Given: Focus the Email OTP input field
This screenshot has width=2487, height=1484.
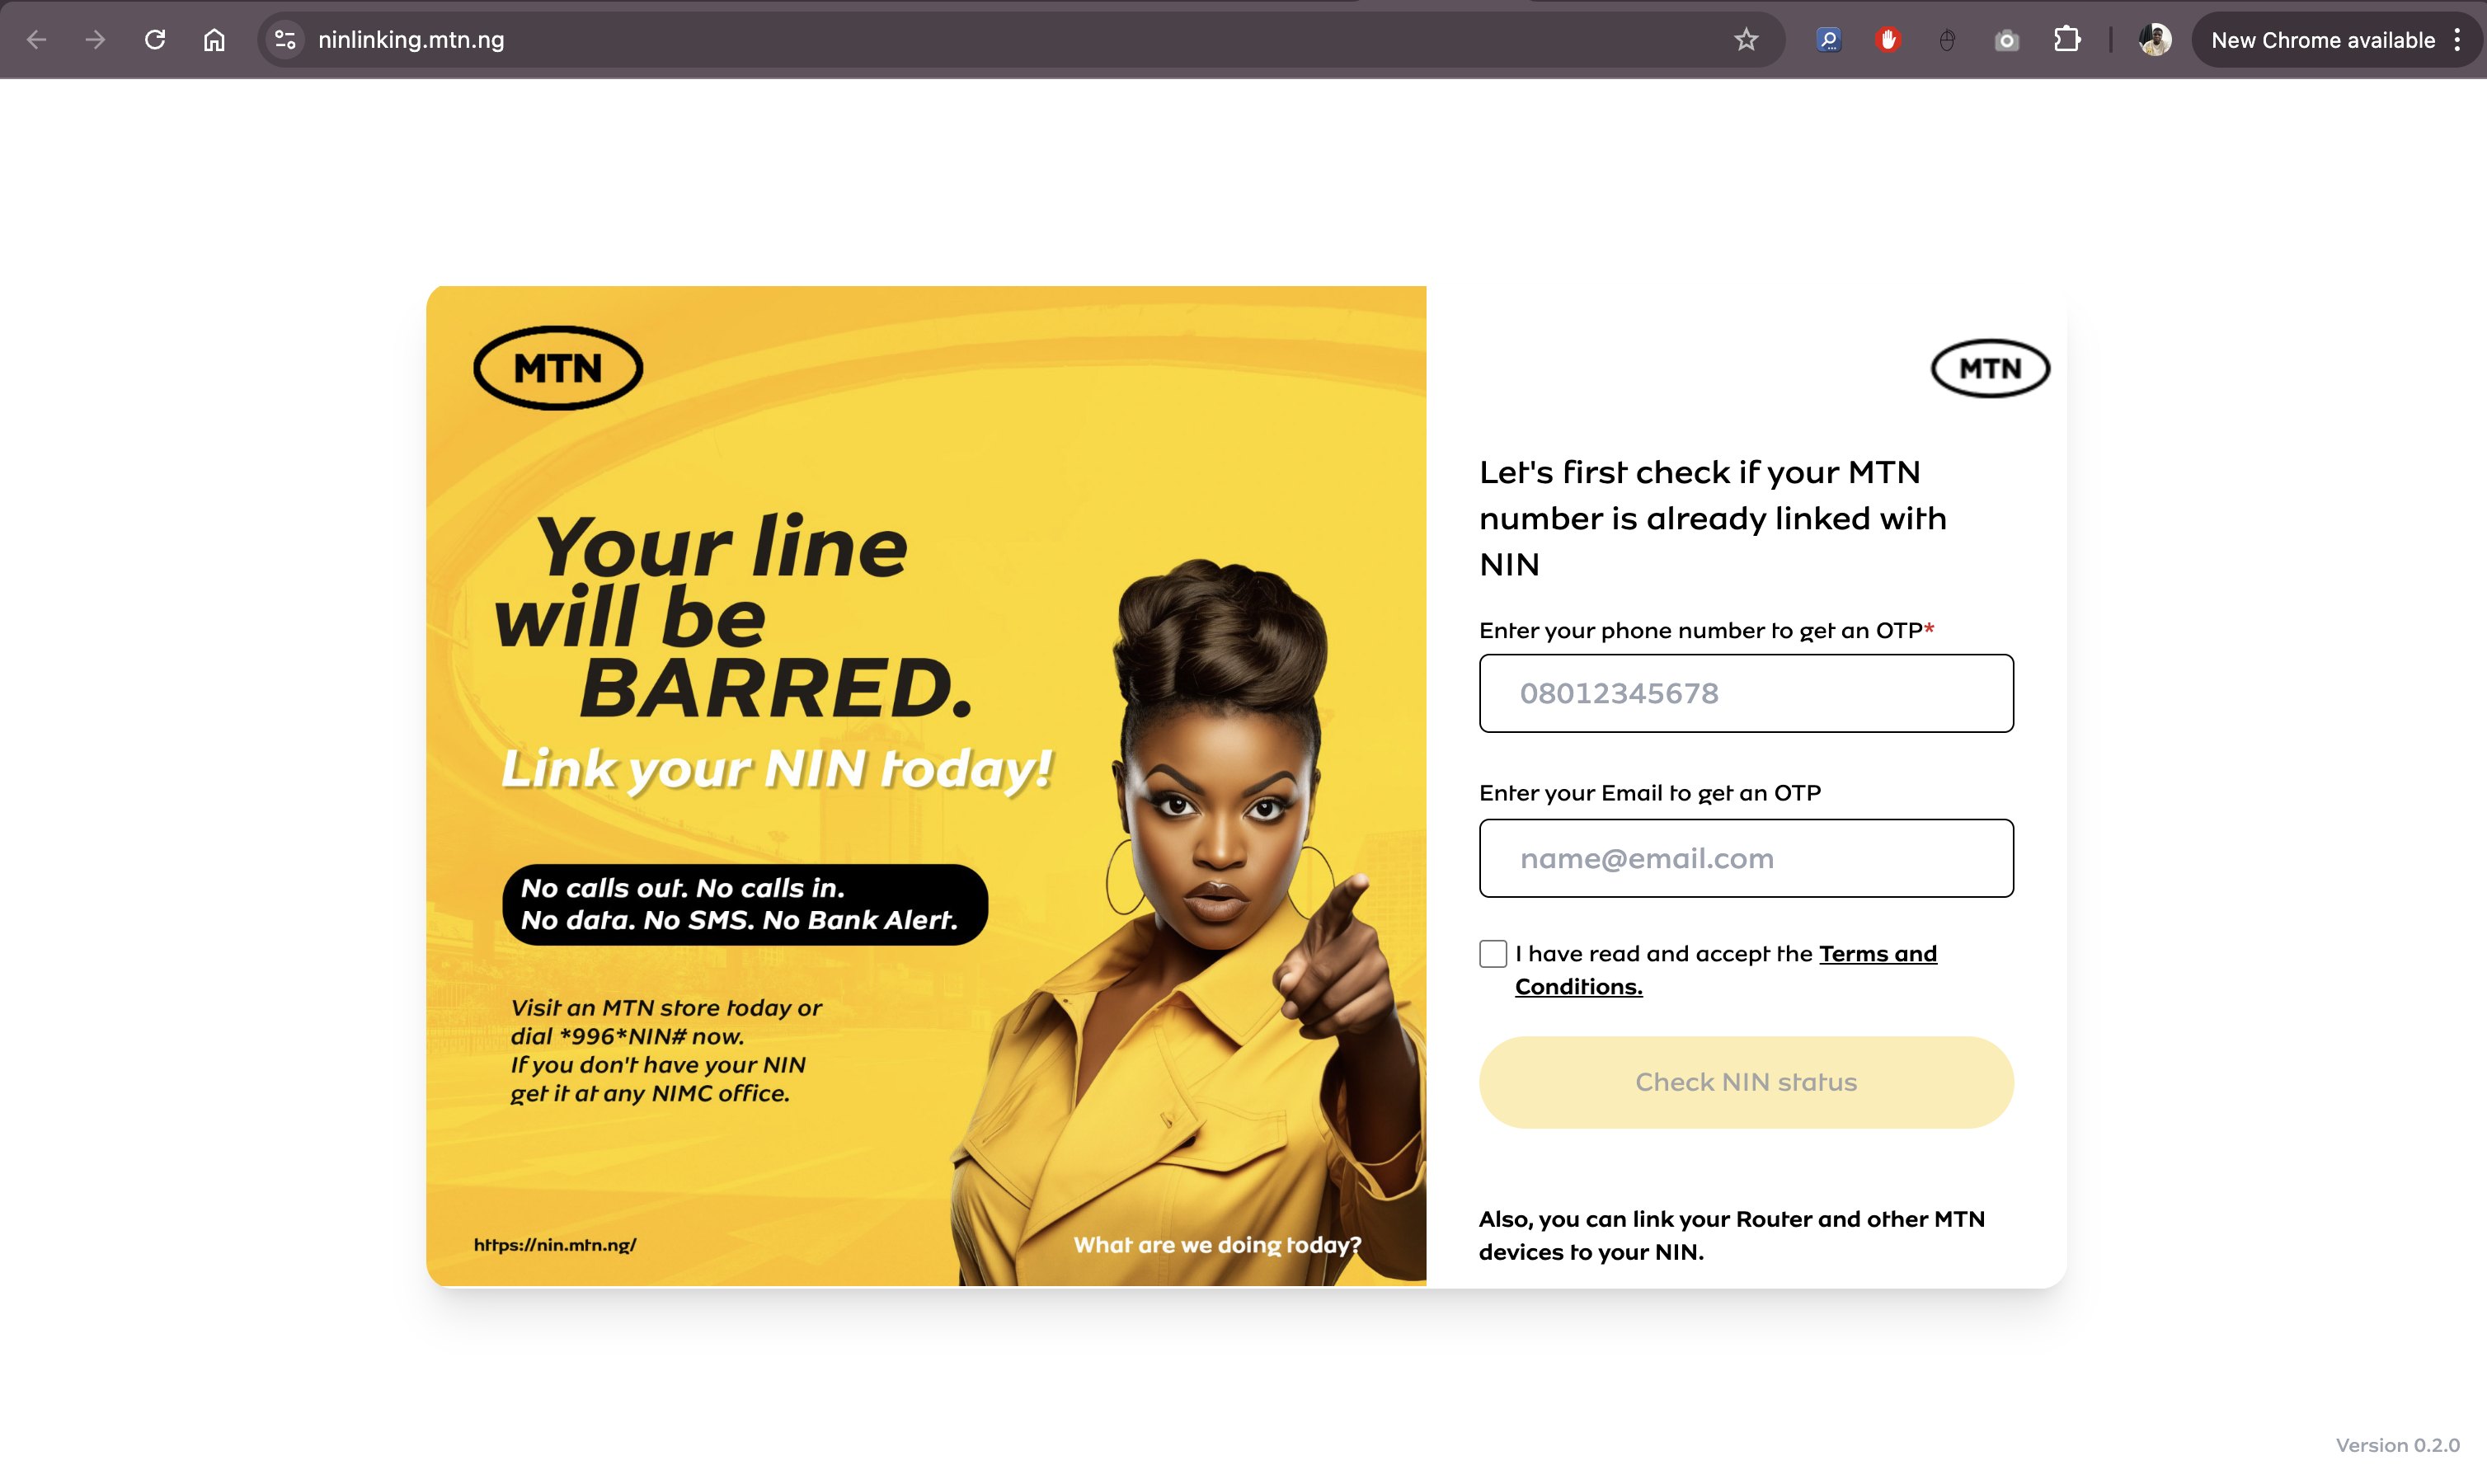Looking at the screenshot, I should pos(1746,858).
